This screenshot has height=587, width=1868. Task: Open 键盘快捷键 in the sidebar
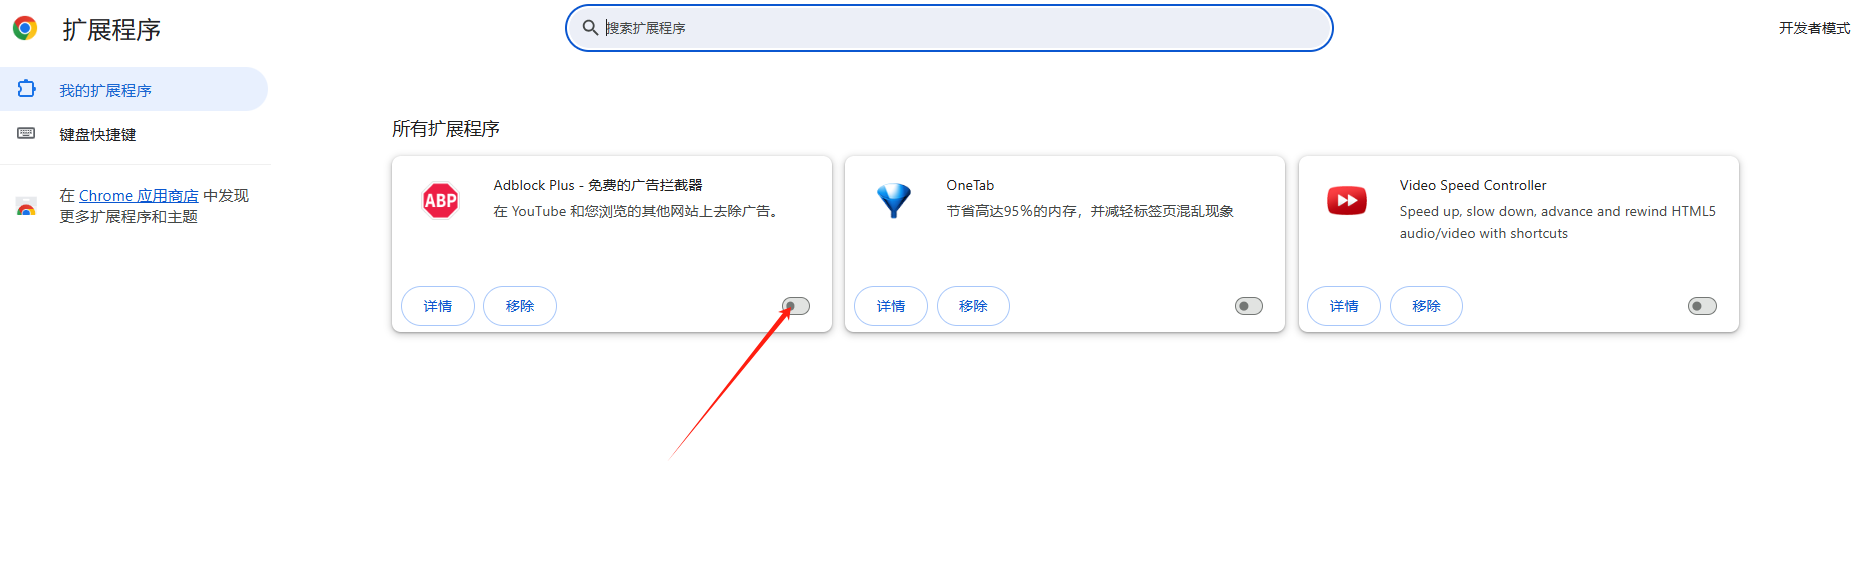coord(134,134)
